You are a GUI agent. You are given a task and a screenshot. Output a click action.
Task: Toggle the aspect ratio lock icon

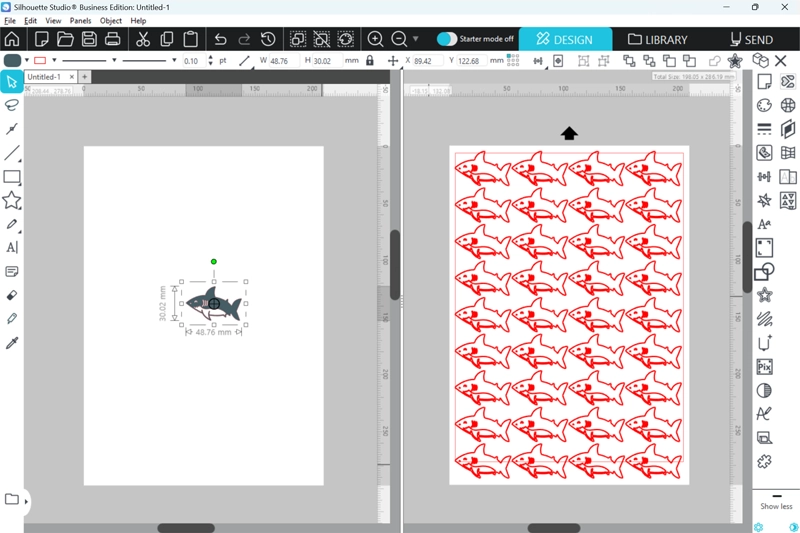point(370,61)
